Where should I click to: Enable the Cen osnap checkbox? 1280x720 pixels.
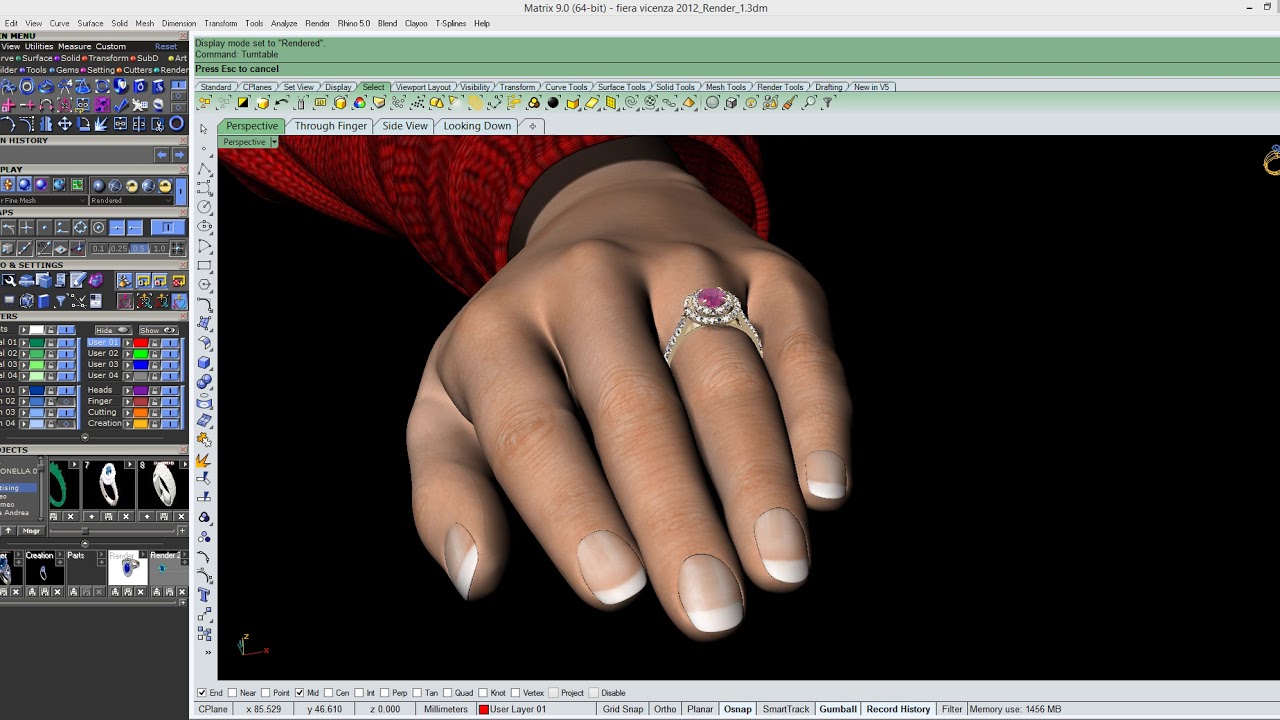328,693
